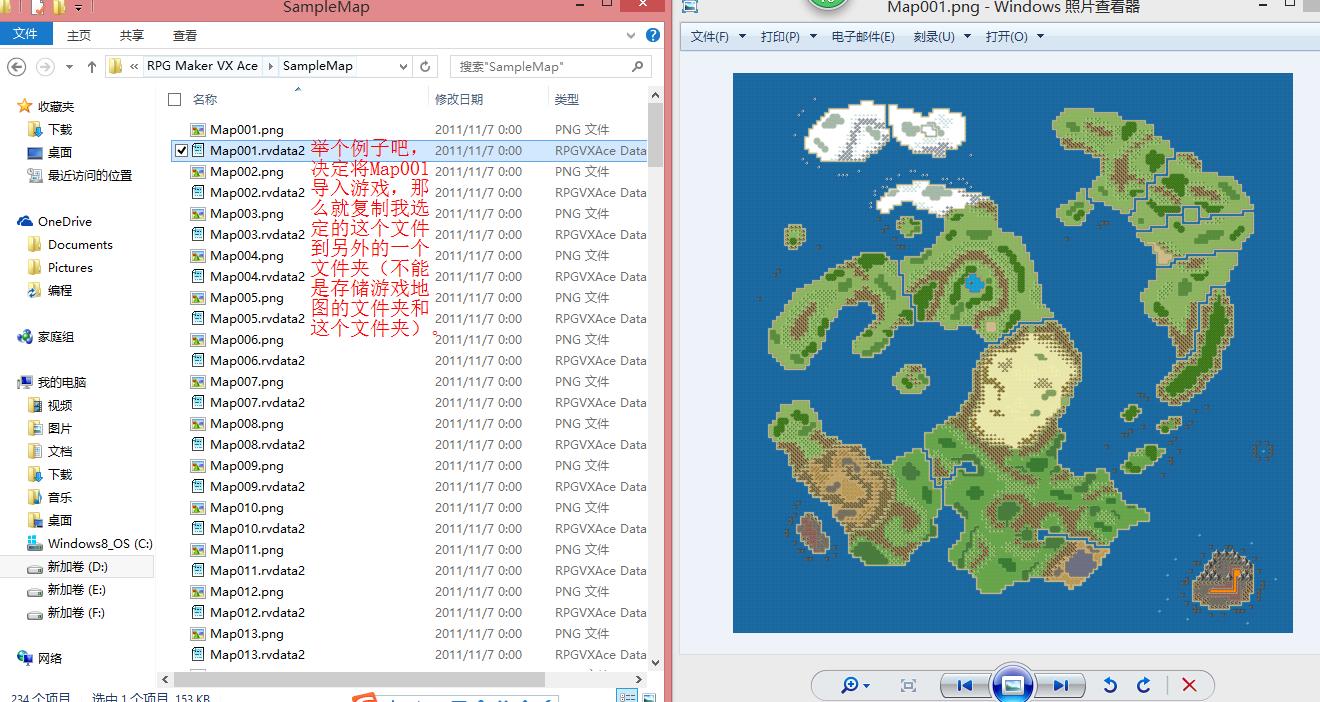1320x702 pixels.
Task: Toggle the select-all checkbox in header
Action: 175,99
